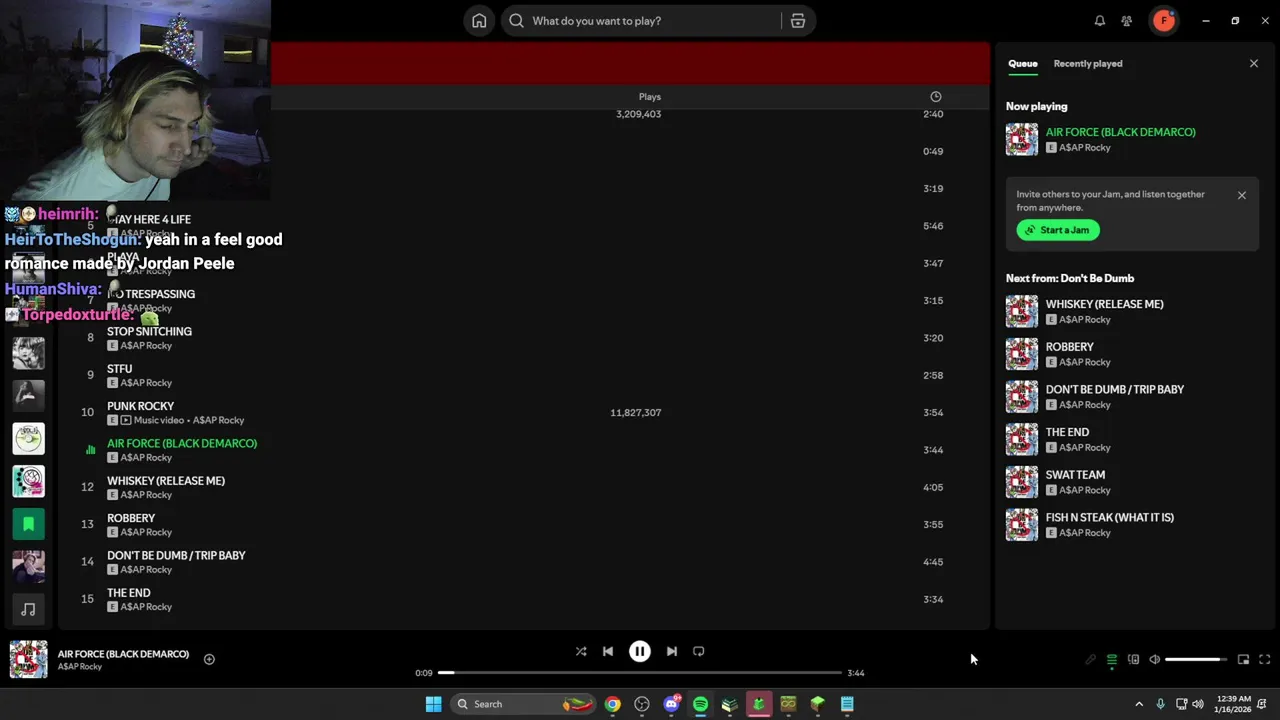The image size is (1280, 720).
Task: Dismiss the Jam invitation card
Action: [1242, 196]
